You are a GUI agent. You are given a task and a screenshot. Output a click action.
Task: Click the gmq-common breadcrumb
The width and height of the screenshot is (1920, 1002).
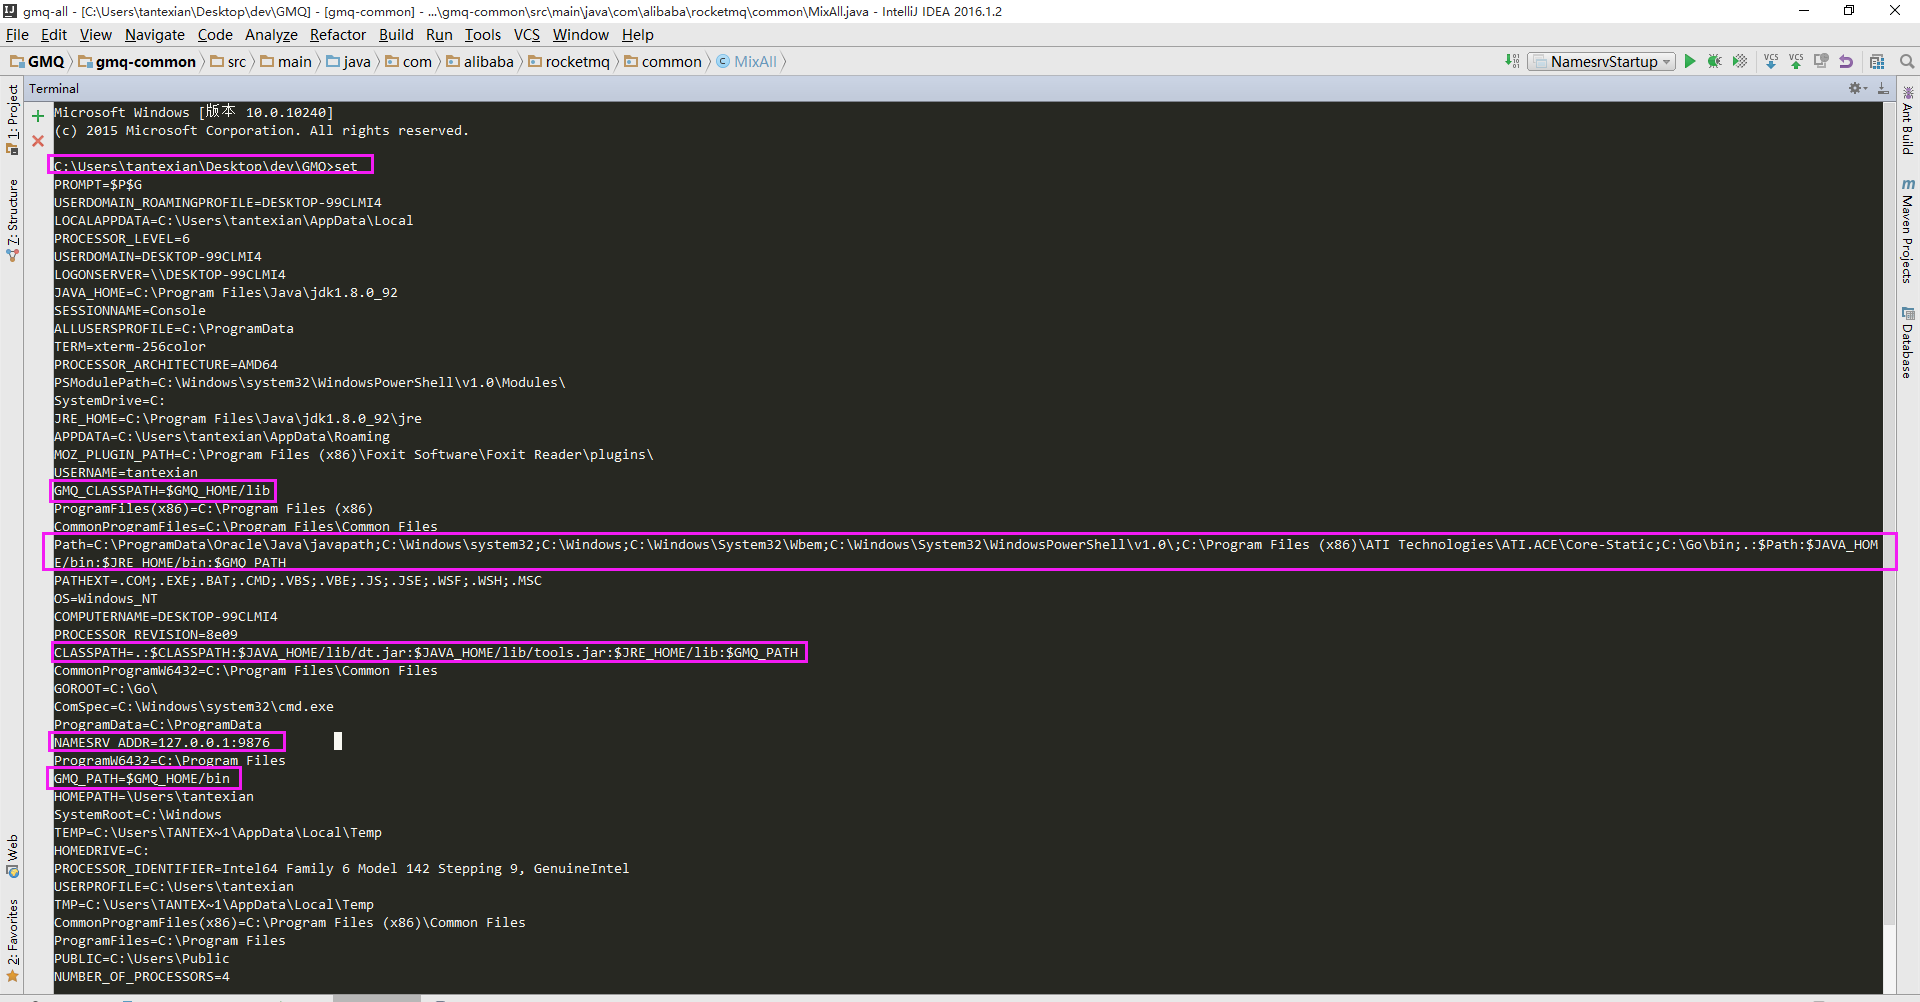145,62
